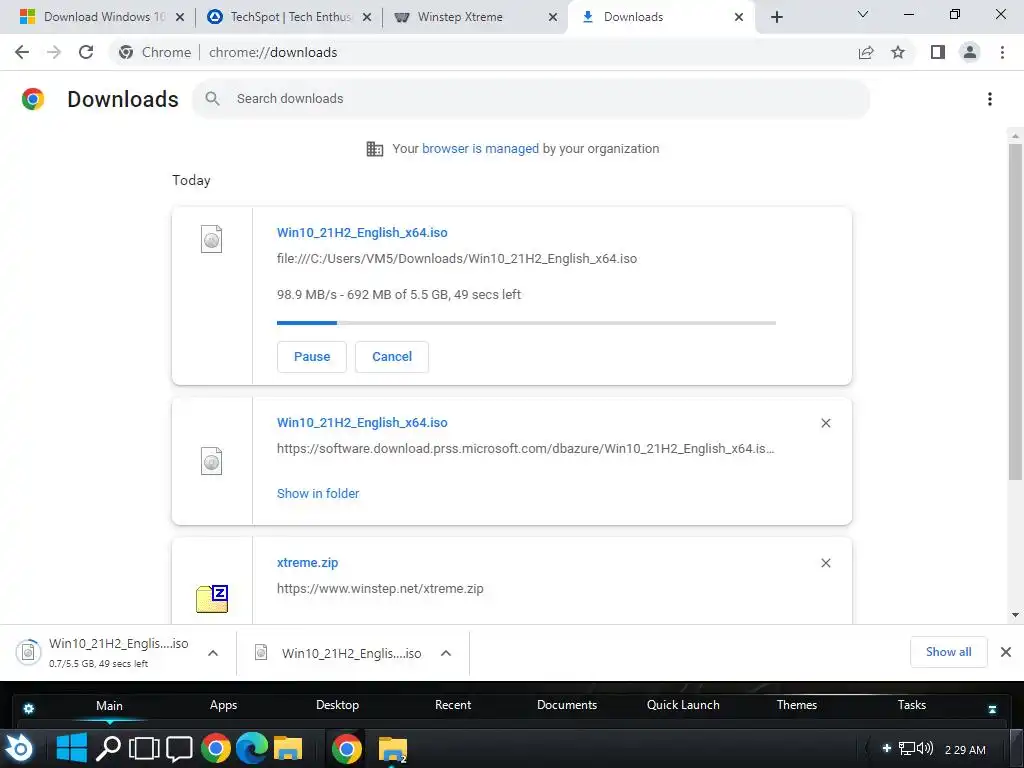The width and height of the screenshot is (1024, 768).
Task: Open a new browser tab
Action: (x=776, y=17)
